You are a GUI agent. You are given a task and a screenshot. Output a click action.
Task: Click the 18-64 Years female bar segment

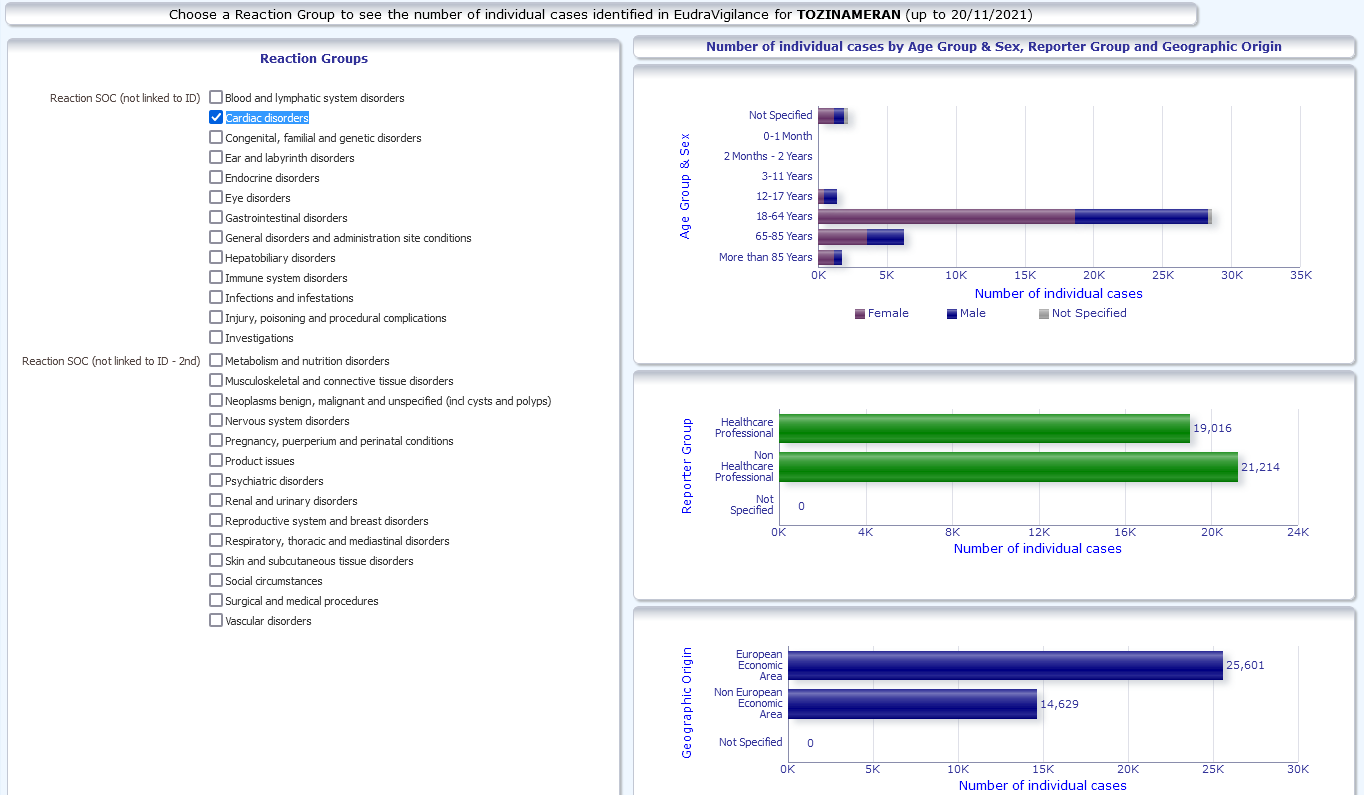pos(946,217)
